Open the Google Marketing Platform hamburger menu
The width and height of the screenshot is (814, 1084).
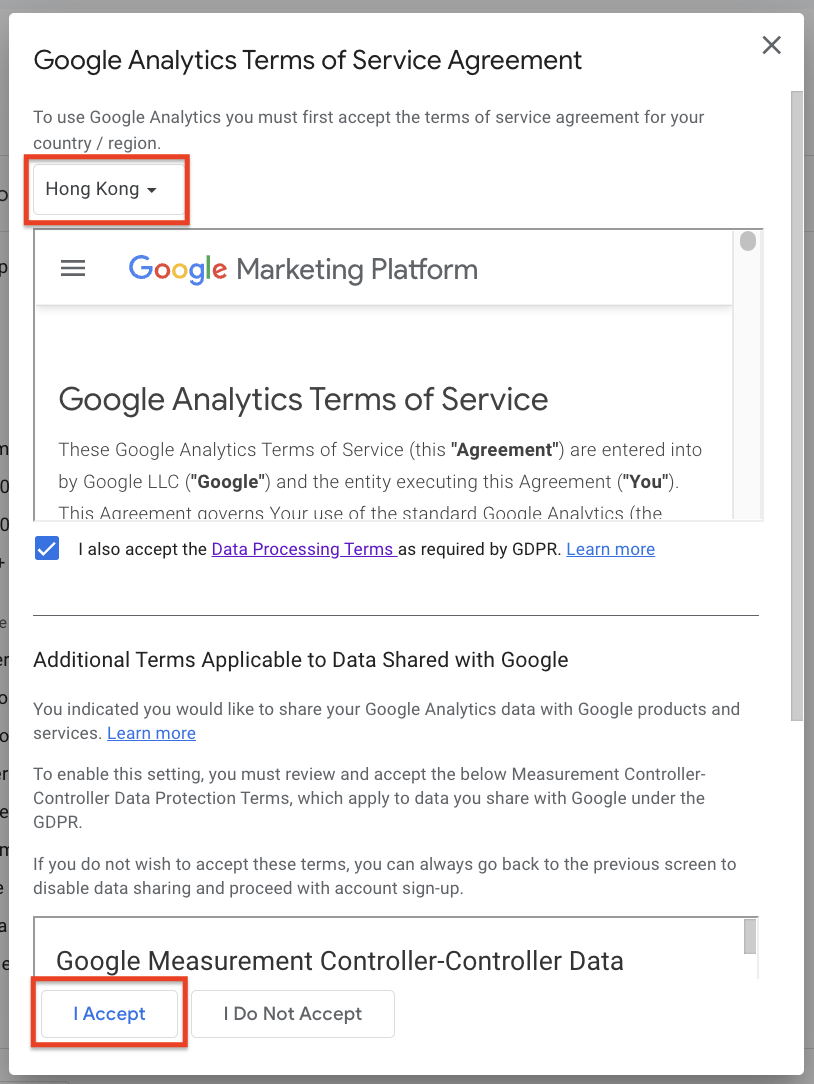(x=73, y=268)
